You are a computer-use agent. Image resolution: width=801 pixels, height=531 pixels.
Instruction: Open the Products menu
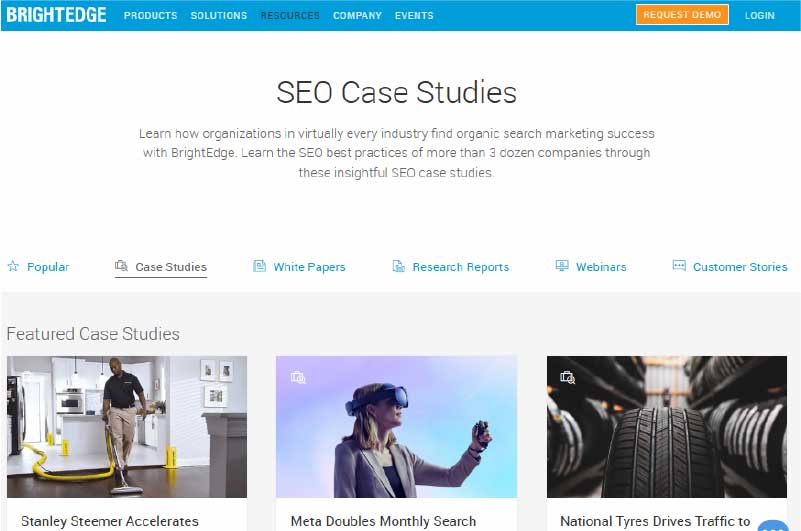click(x=150, y=15)
